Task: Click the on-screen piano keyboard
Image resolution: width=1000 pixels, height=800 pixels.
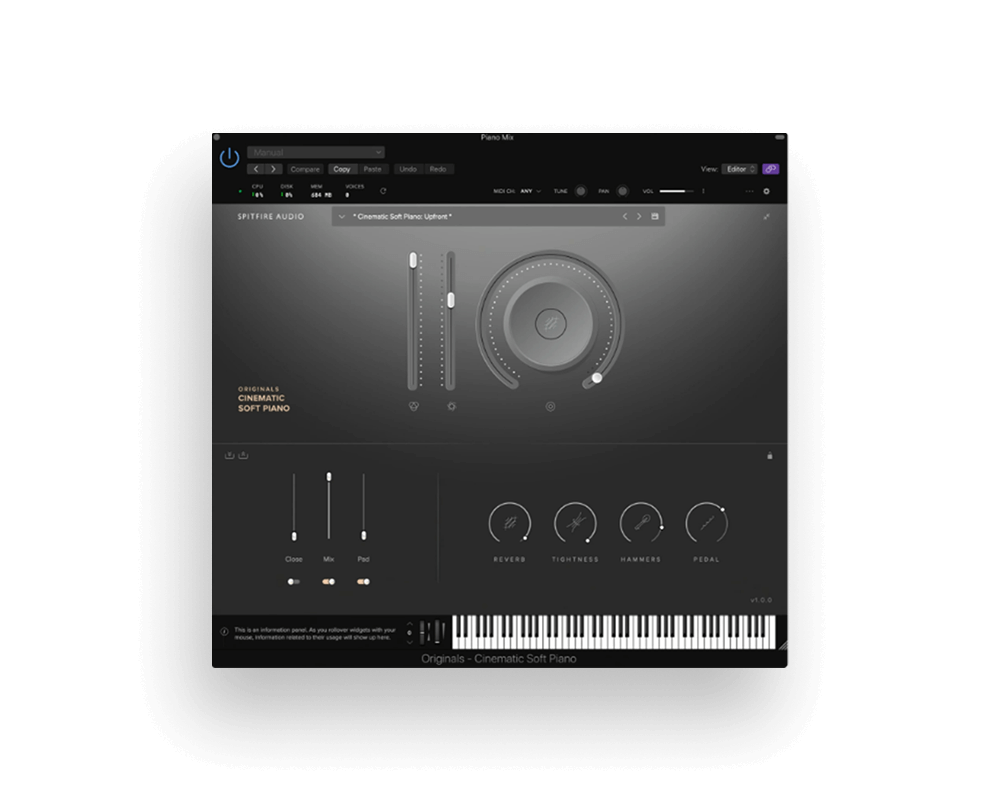Action: pos(614,632)
